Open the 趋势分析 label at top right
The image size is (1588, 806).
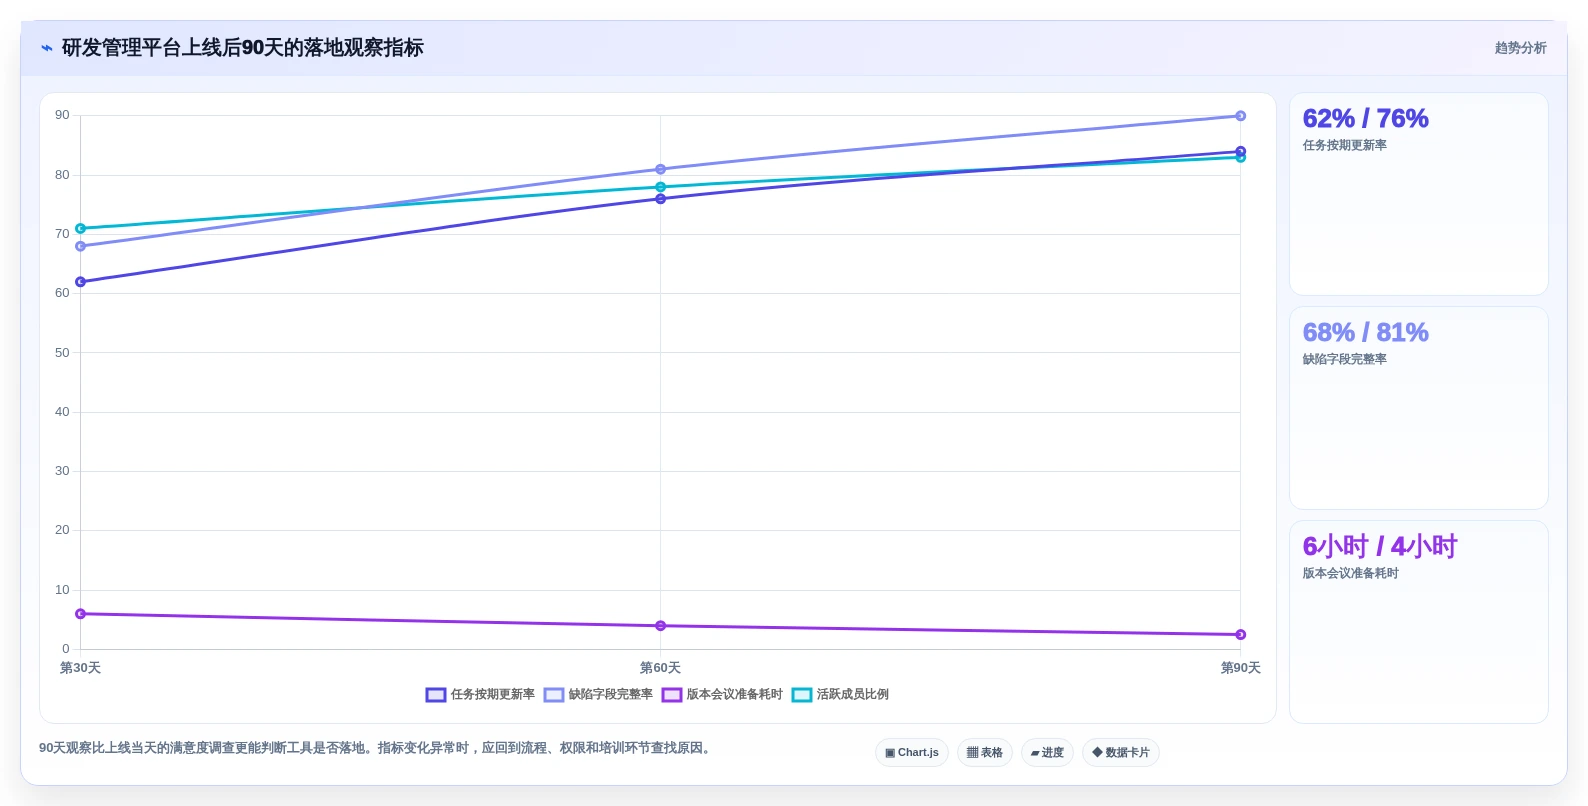[1520, 48]
